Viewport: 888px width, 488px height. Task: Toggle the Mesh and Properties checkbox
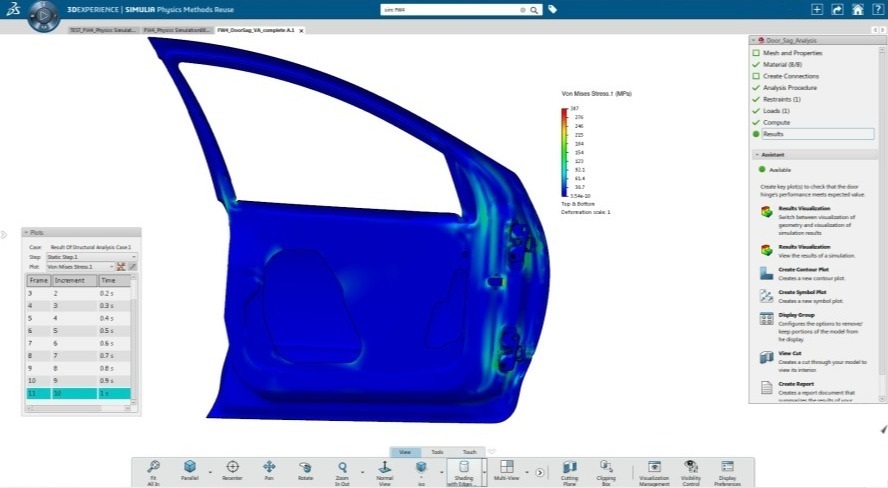[x=757, y=53]
